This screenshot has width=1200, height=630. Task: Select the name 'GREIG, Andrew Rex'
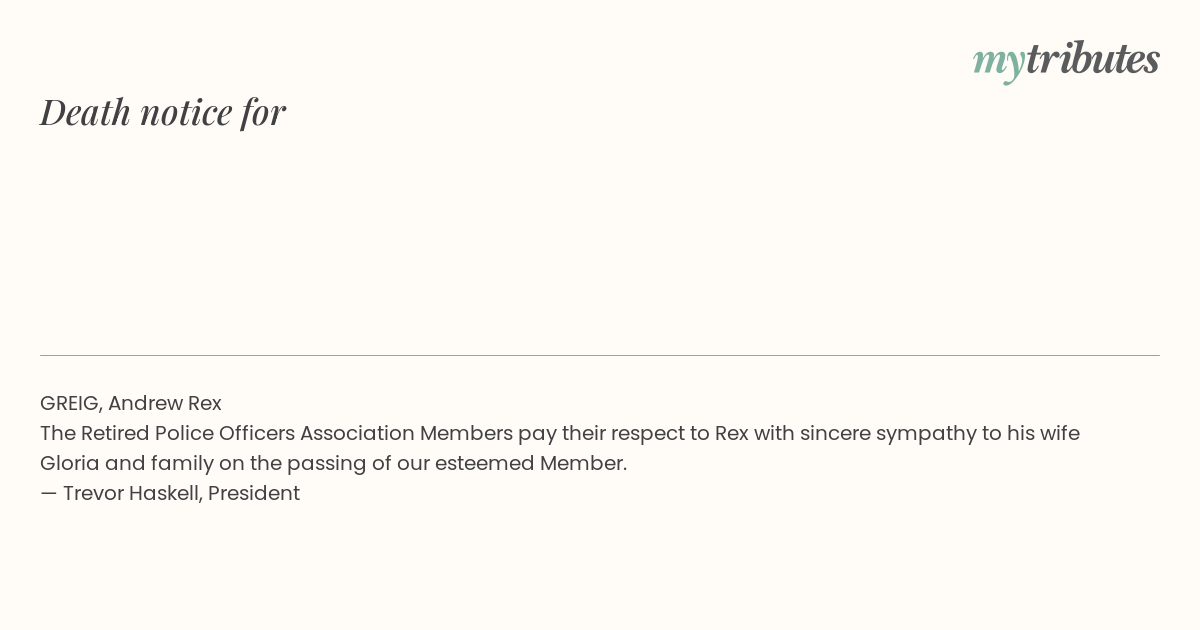tap(131, 403)
